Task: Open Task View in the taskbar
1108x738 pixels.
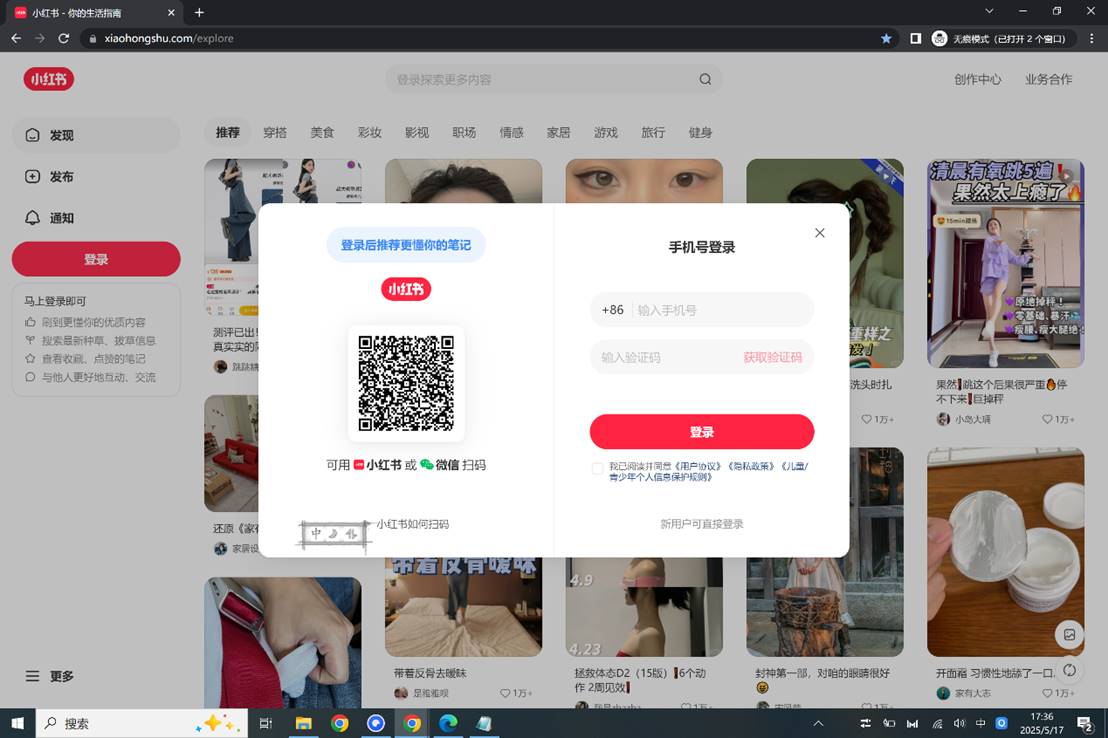Action: tap(266, 723)
